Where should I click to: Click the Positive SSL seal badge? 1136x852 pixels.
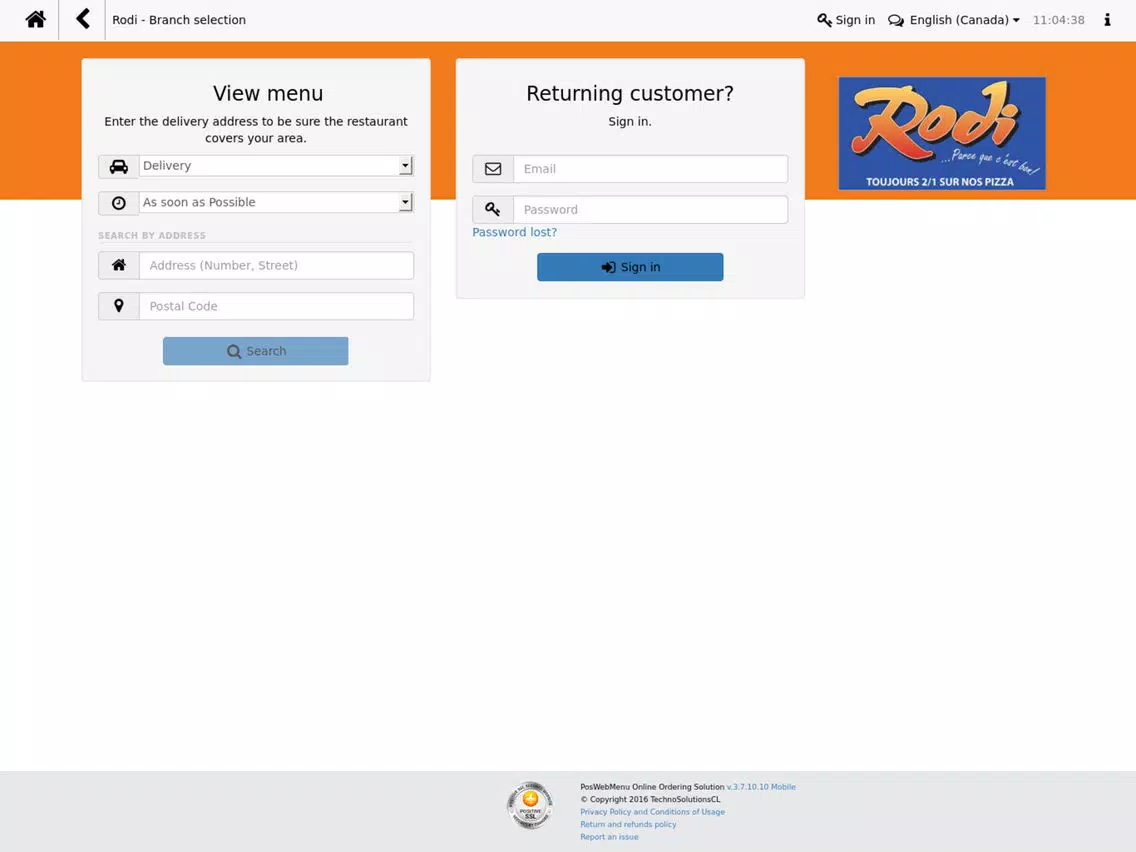point(530,805)
